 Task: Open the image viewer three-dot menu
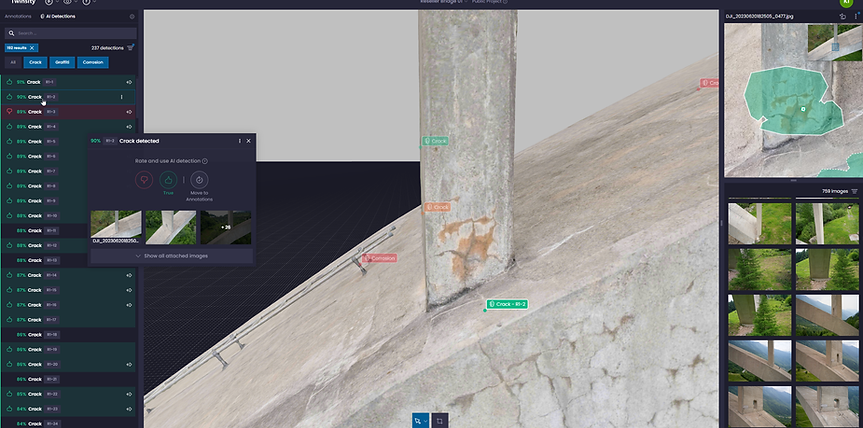[856, 17]
